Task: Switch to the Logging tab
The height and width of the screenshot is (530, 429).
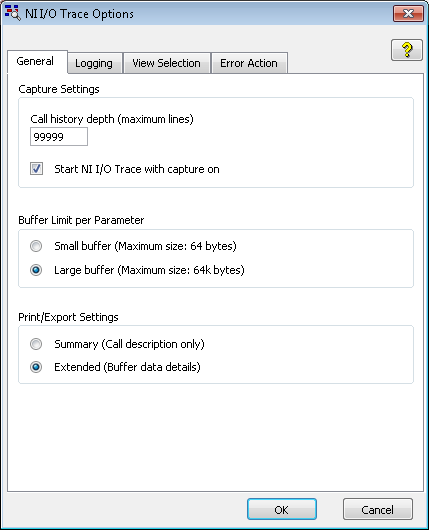Action: [94, 63]
